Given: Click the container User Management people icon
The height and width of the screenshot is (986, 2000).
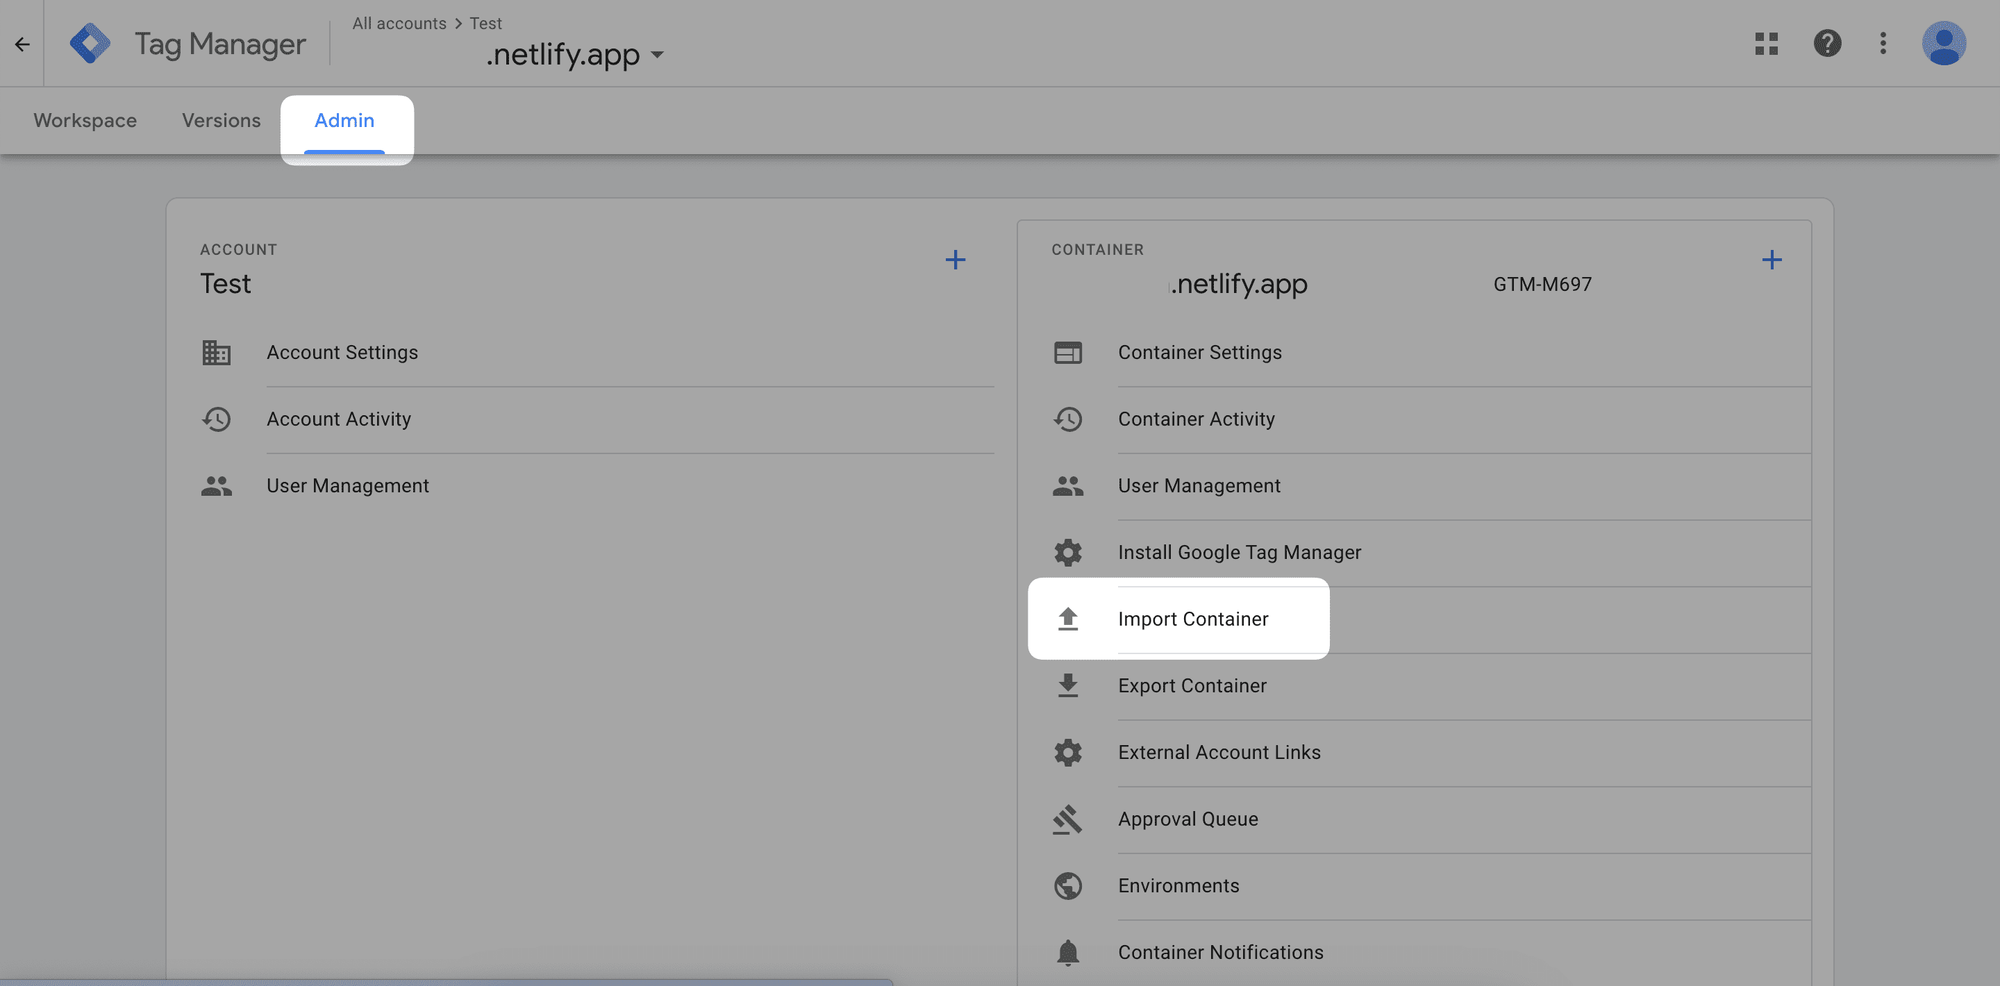Looking at the screenshot, I should pyautogui.click(x=1068, y=486).
